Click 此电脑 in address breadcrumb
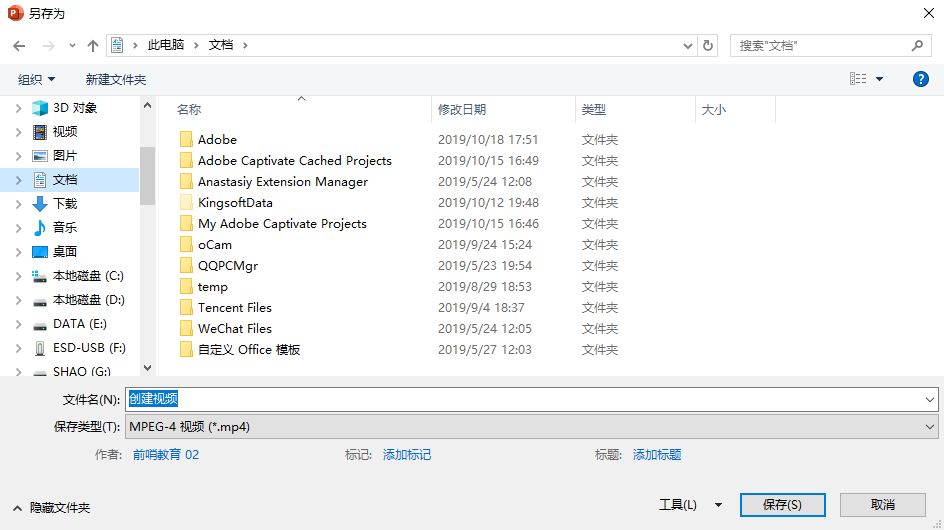Image resolution: width=944 pixels, height=530 pixels. 166,45
